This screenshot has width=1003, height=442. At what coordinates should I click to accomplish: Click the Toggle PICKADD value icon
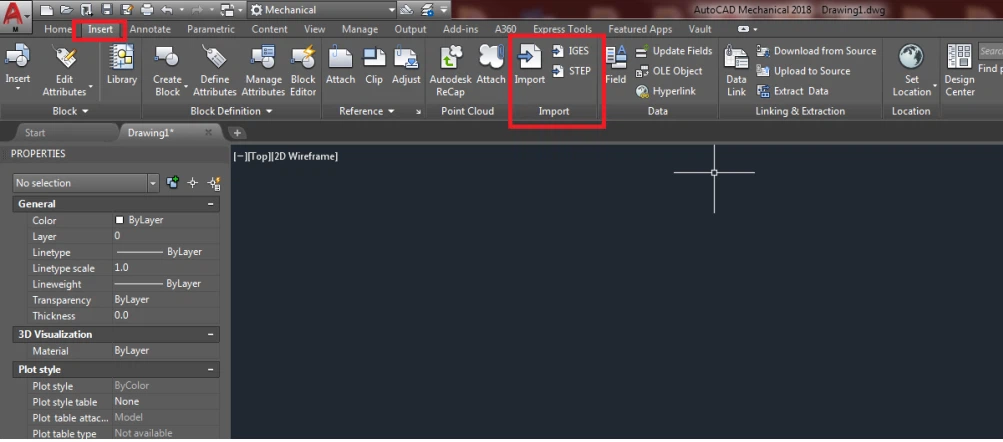click(172, 183)
